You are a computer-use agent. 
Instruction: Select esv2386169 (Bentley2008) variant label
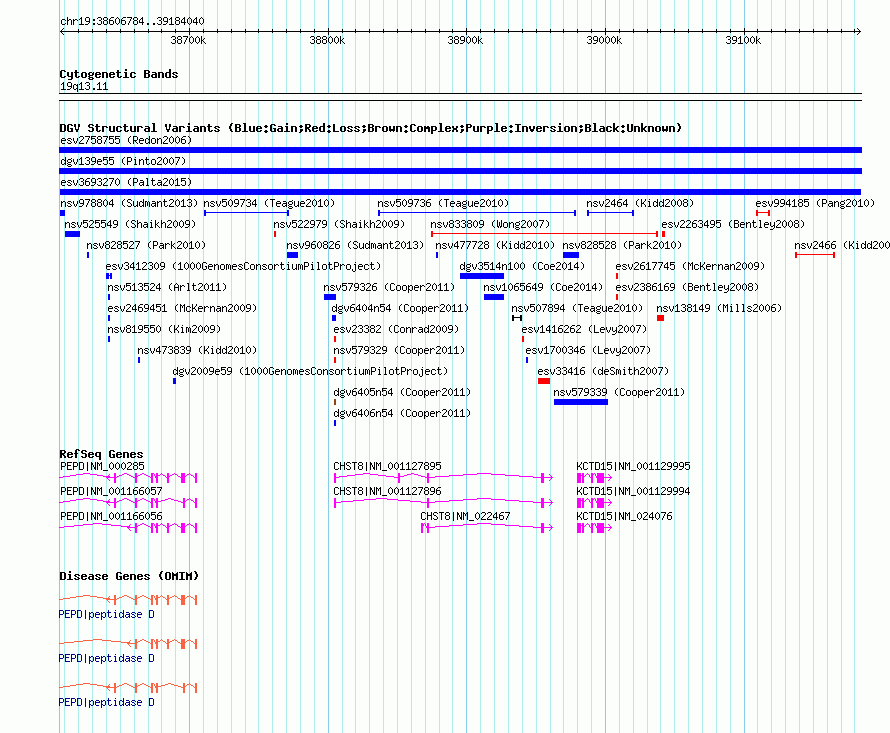(687, 287)
